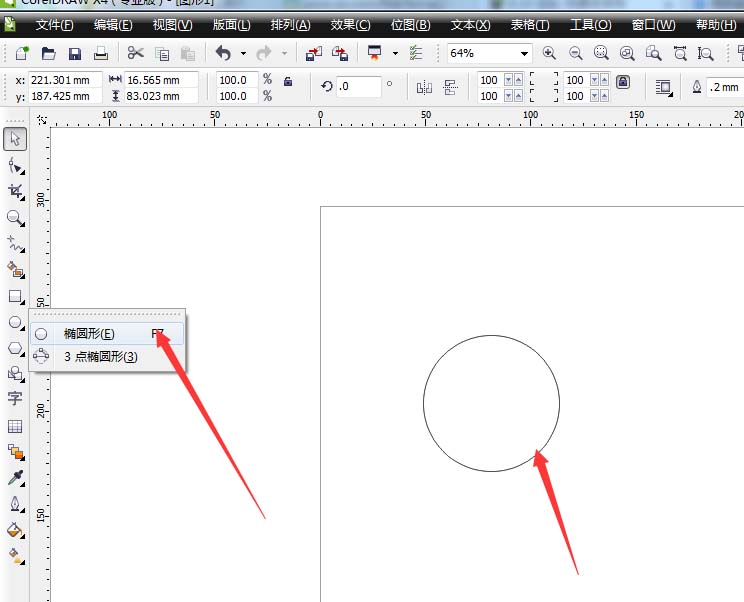The width and height of the screenshot is (744, 602).
Task: Zoom to selected objects
Action: click(x=601, y=53)
